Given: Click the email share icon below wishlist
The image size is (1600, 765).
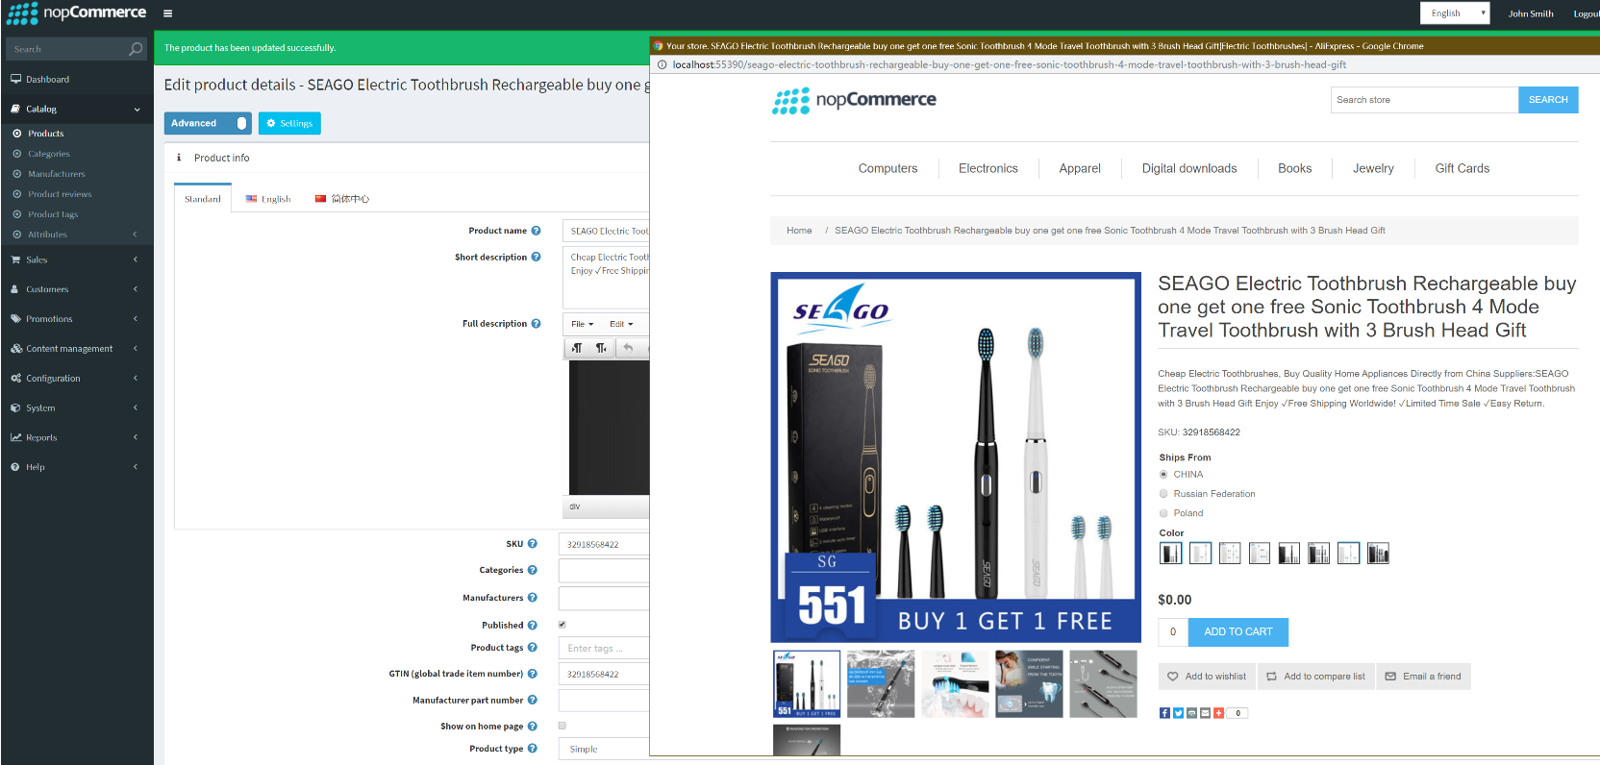Looking at the screenshot, I should point(1205,713).
